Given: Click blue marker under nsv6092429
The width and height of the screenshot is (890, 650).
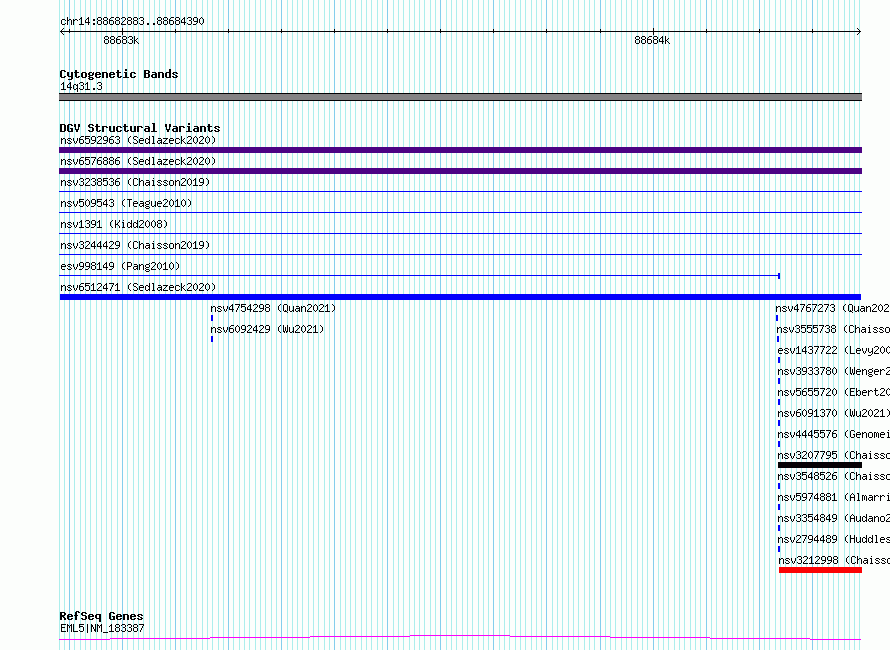Looking at the screenshot, I should point(212,339).
